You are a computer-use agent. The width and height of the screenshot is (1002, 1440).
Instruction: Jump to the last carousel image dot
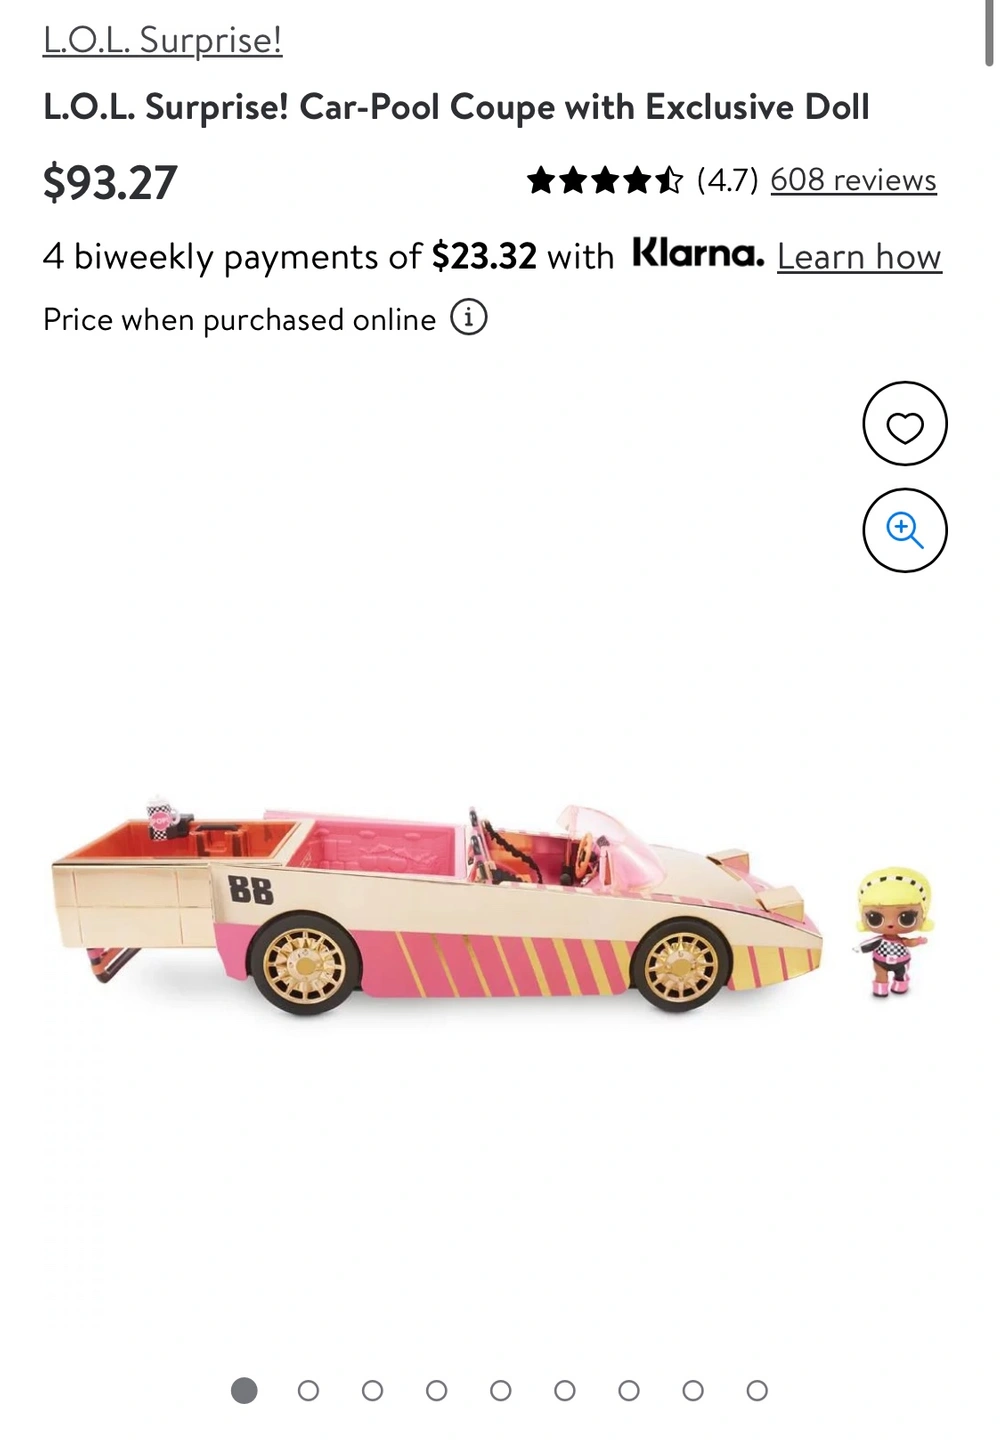tap(757, 1390)
